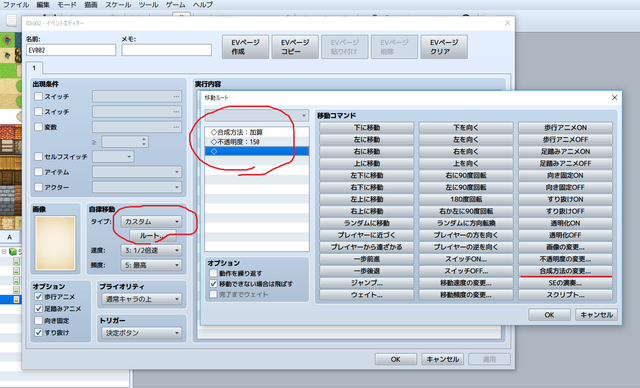This screenshot has height=388, width=640.
Task: Toggle the 歩行アニメ option checkbox
Action: click(38, 297)
